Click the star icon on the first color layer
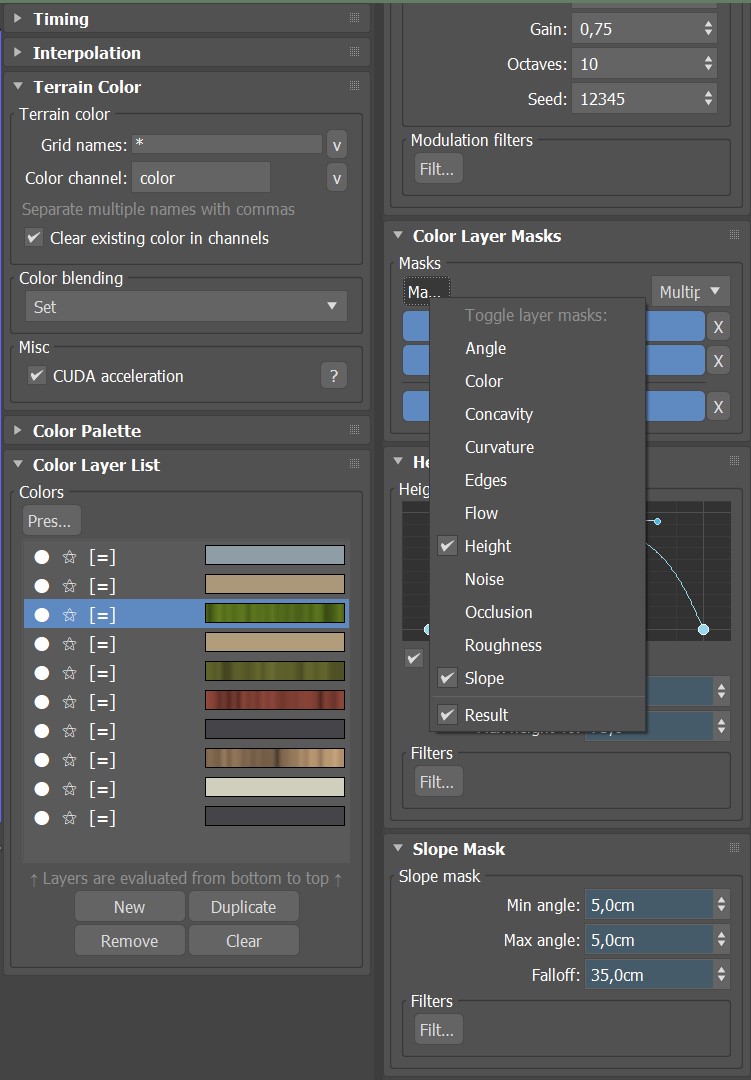The width and height of the screenshot is (751, 1080). click(x=70, y=557)
